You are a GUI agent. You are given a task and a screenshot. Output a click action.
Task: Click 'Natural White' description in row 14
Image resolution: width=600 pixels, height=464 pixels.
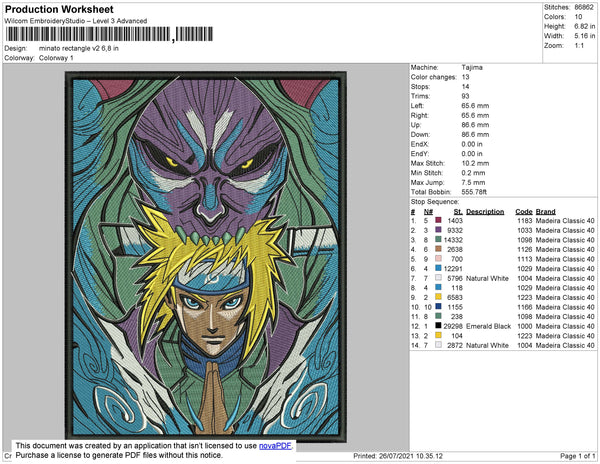pos(487,345)
